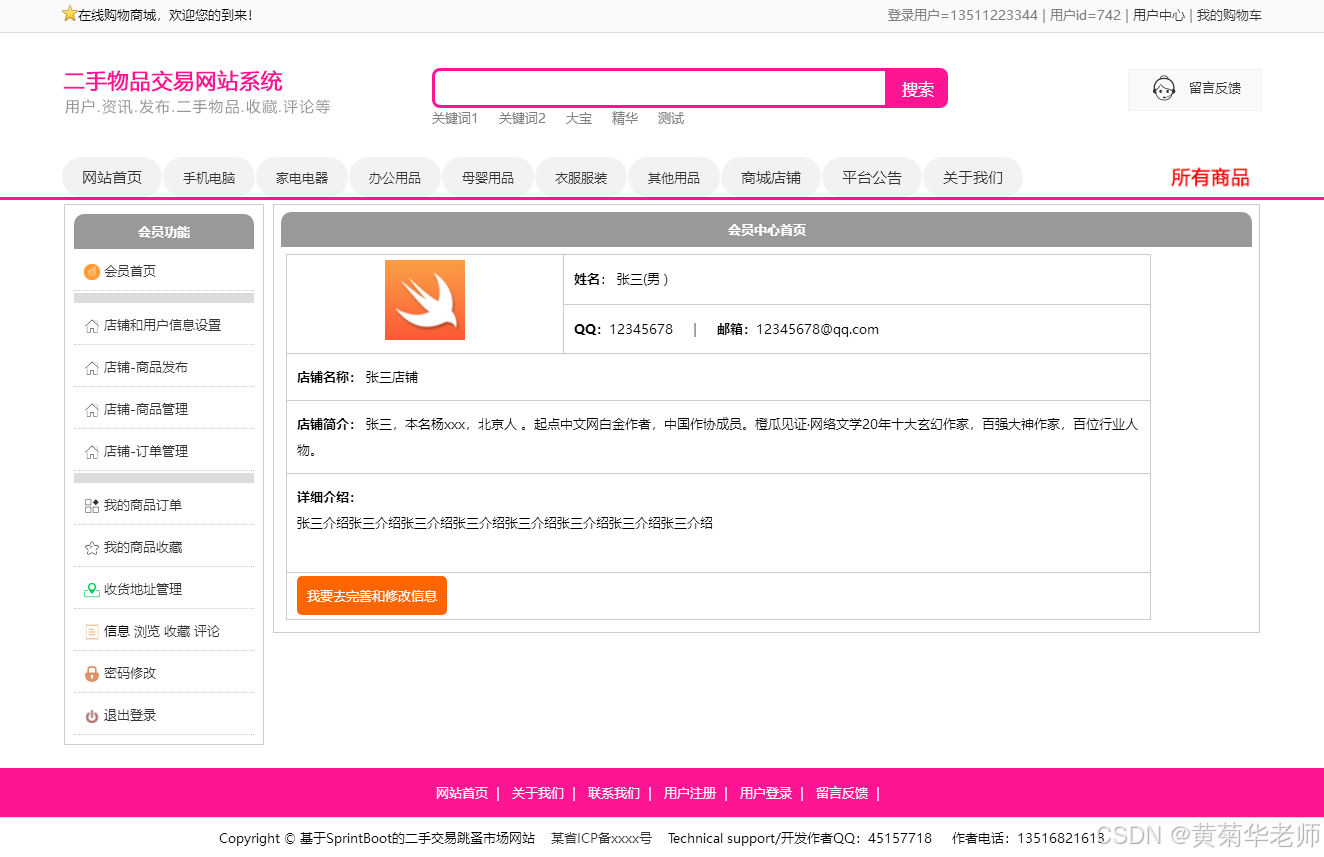Click the document icon for 信息 浏览 收藏 评论

(x=91, y=630)
